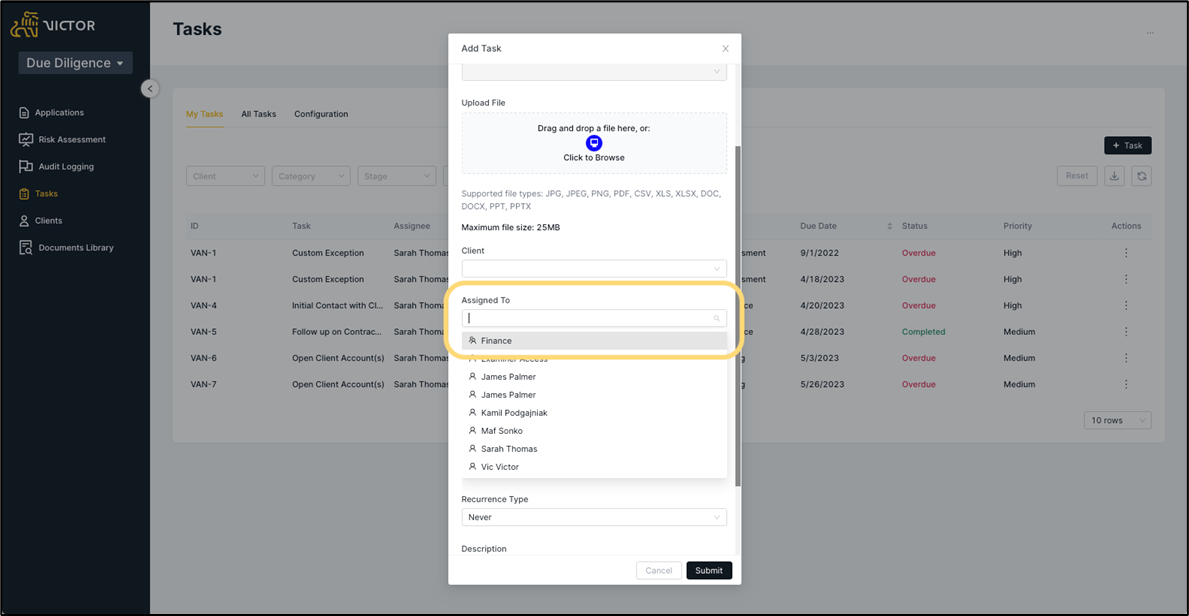
Task: Select Vic Victor as assignee
Action: (x=594, y=467)
